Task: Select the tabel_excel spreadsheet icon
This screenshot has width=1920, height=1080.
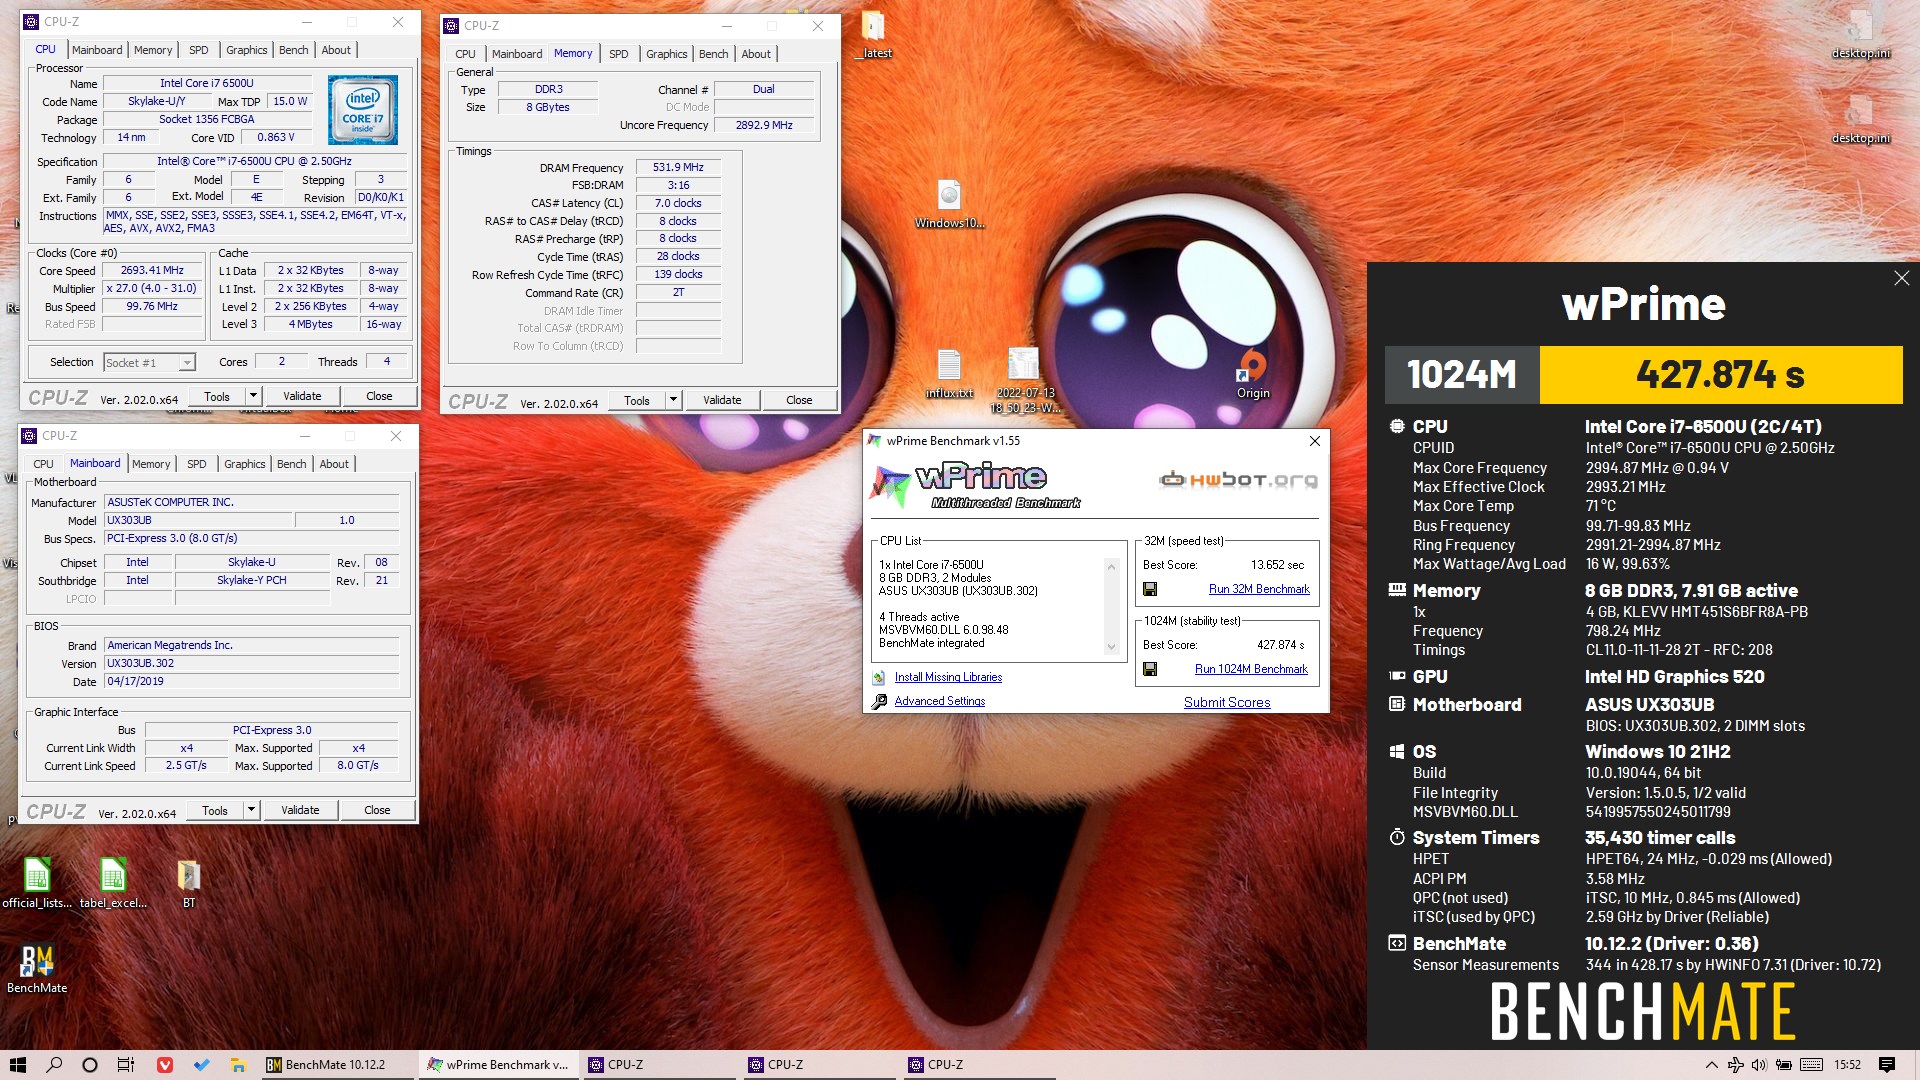Action: pos(113,883)
